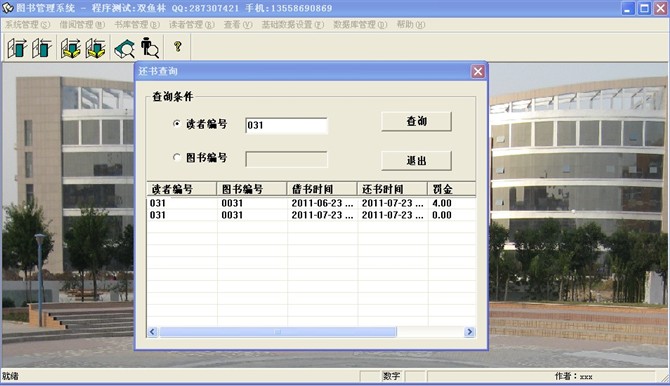Open the reader search icon with person
Image resolution: width=670 pixels, height=386 pixels.
click(150, 47)
